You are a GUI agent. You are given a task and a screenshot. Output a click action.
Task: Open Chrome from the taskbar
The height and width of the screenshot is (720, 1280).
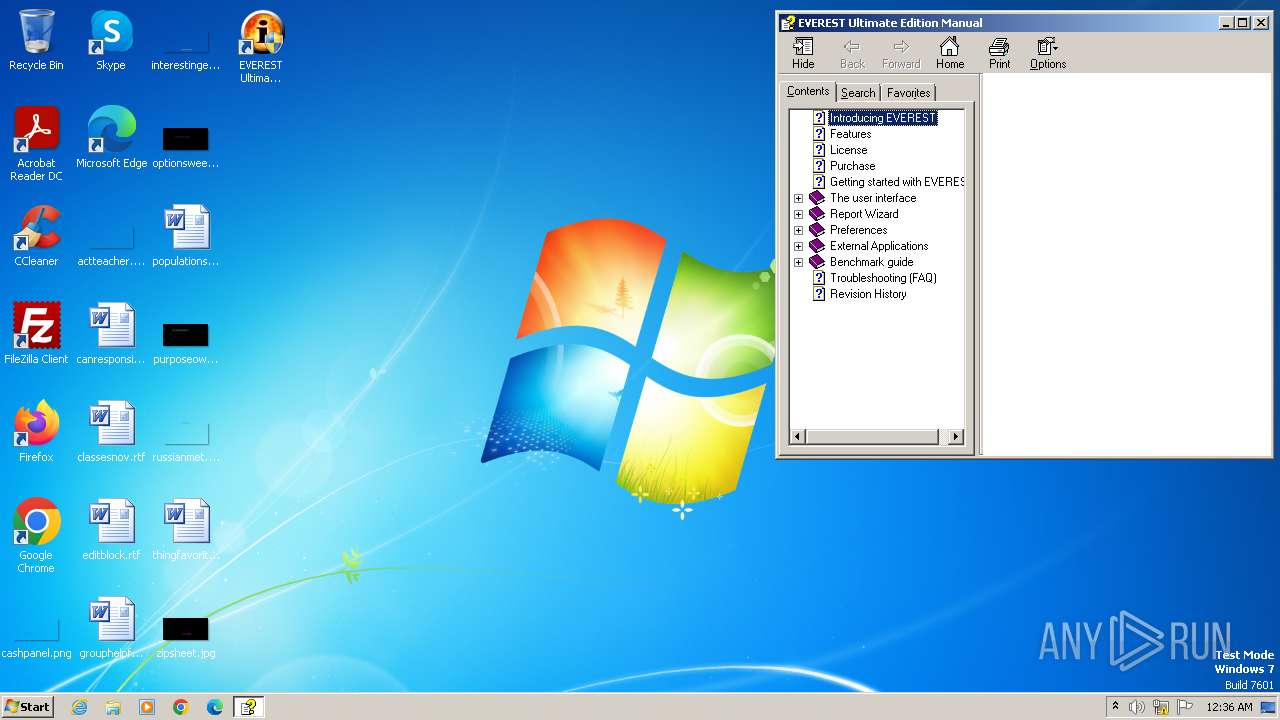pyautogui.click(x=181, y=707)
